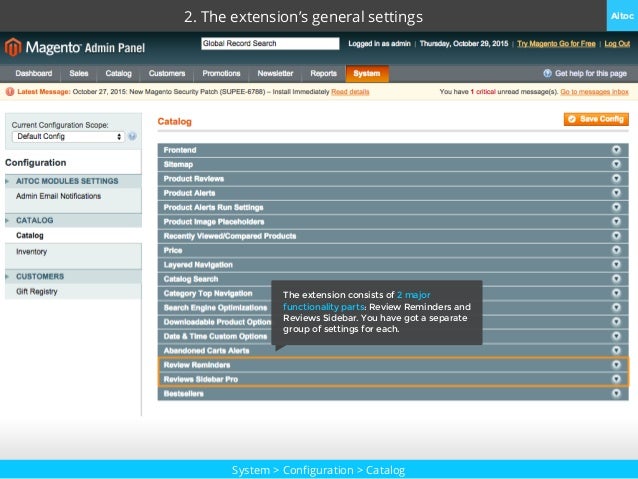Screen dimensions: 638x479
Task: Select Admin Email Notifications in sidebar
Action: (x=58, y=196)
